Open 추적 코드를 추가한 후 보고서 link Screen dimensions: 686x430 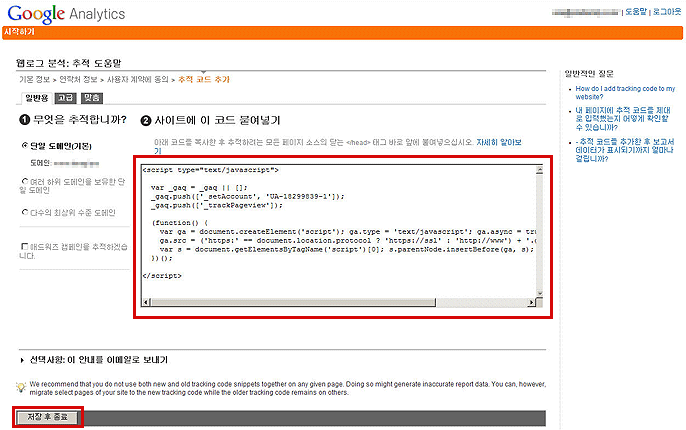[624, 150]
